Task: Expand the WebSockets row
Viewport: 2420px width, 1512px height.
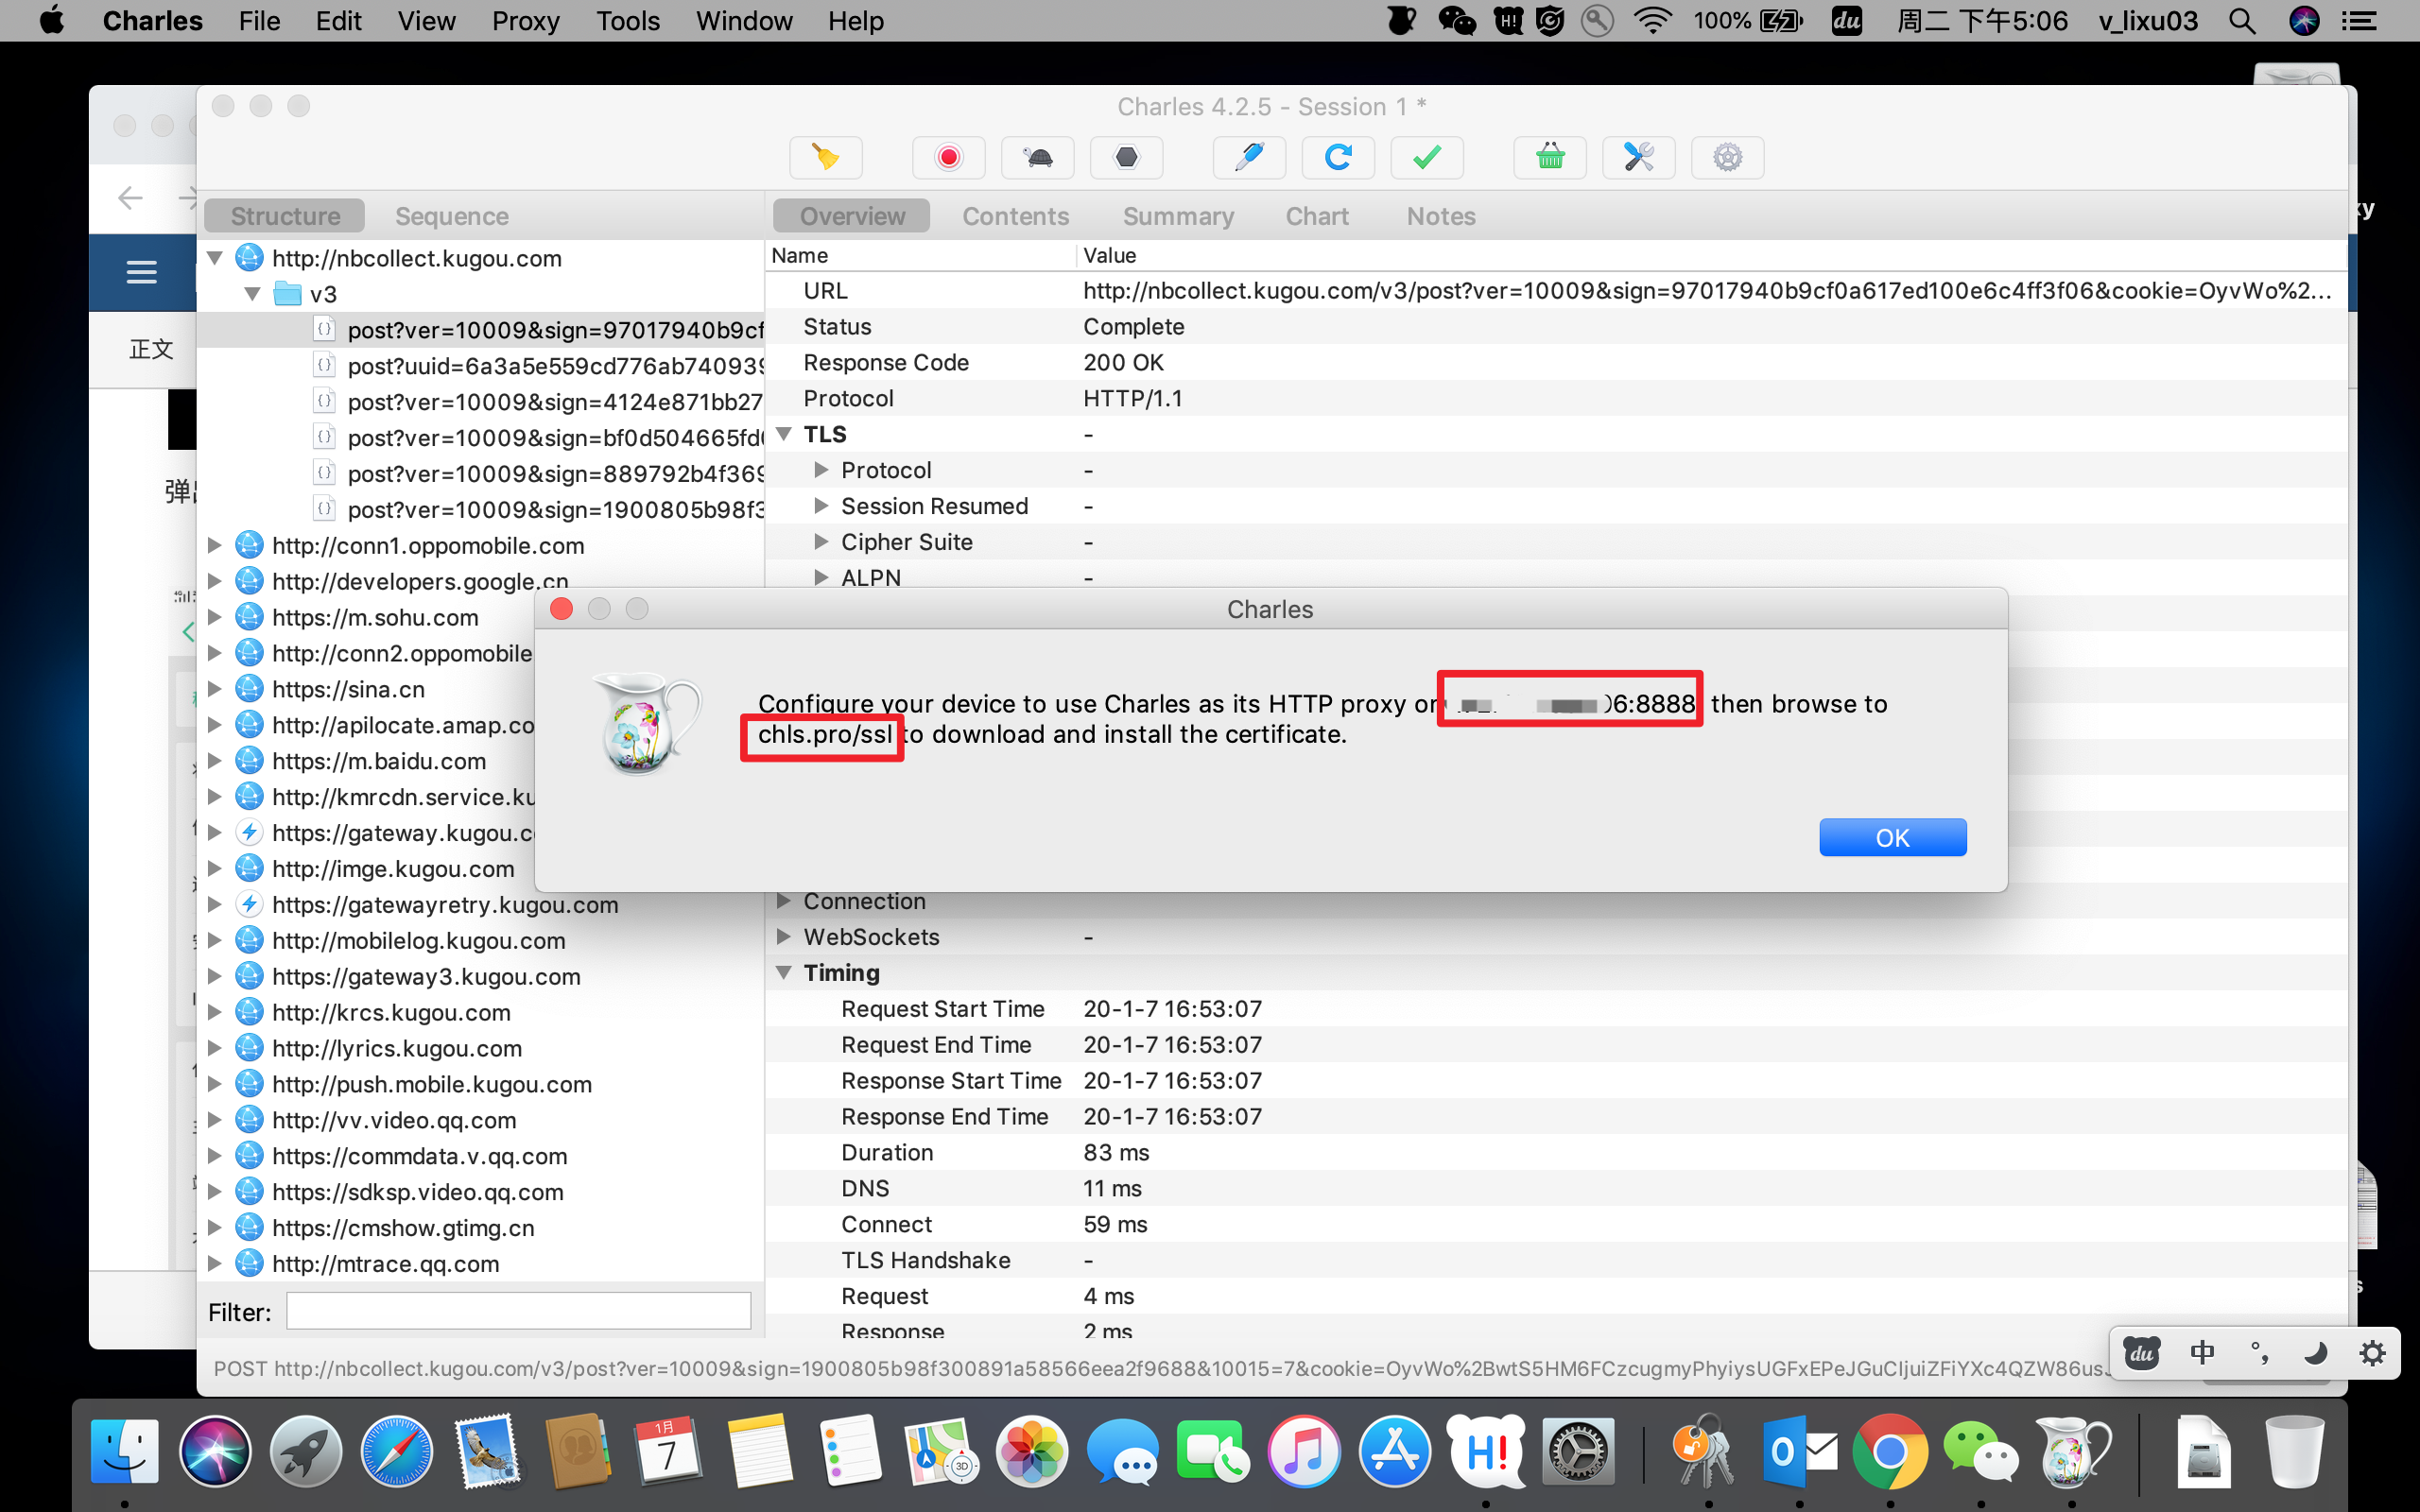Action: (x=784, y=937)
